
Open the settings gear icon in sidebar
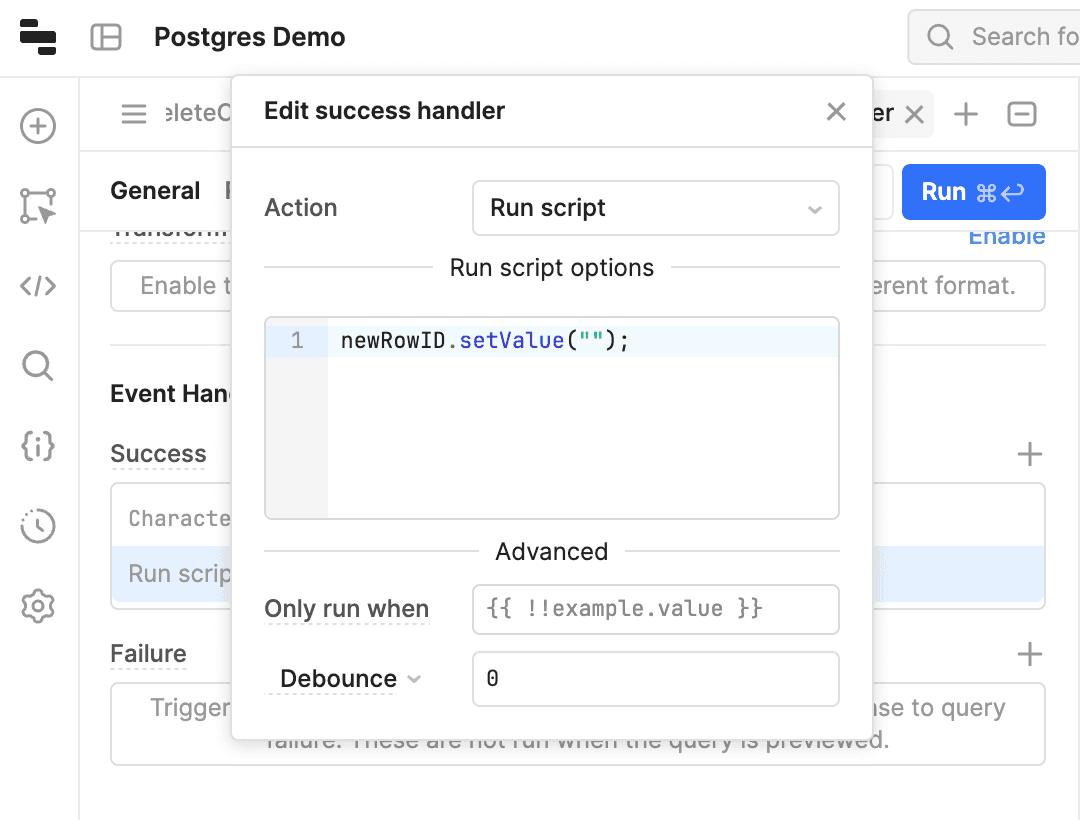[x=38, y=606]
